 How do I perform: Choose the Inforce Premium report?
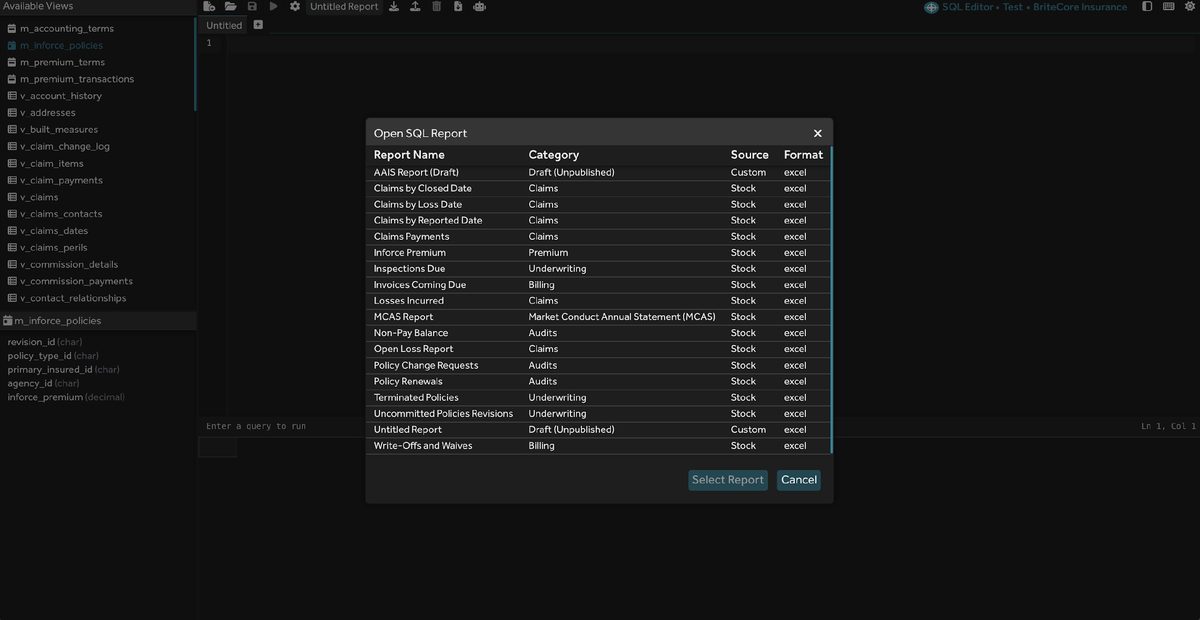tap(409, 253)
